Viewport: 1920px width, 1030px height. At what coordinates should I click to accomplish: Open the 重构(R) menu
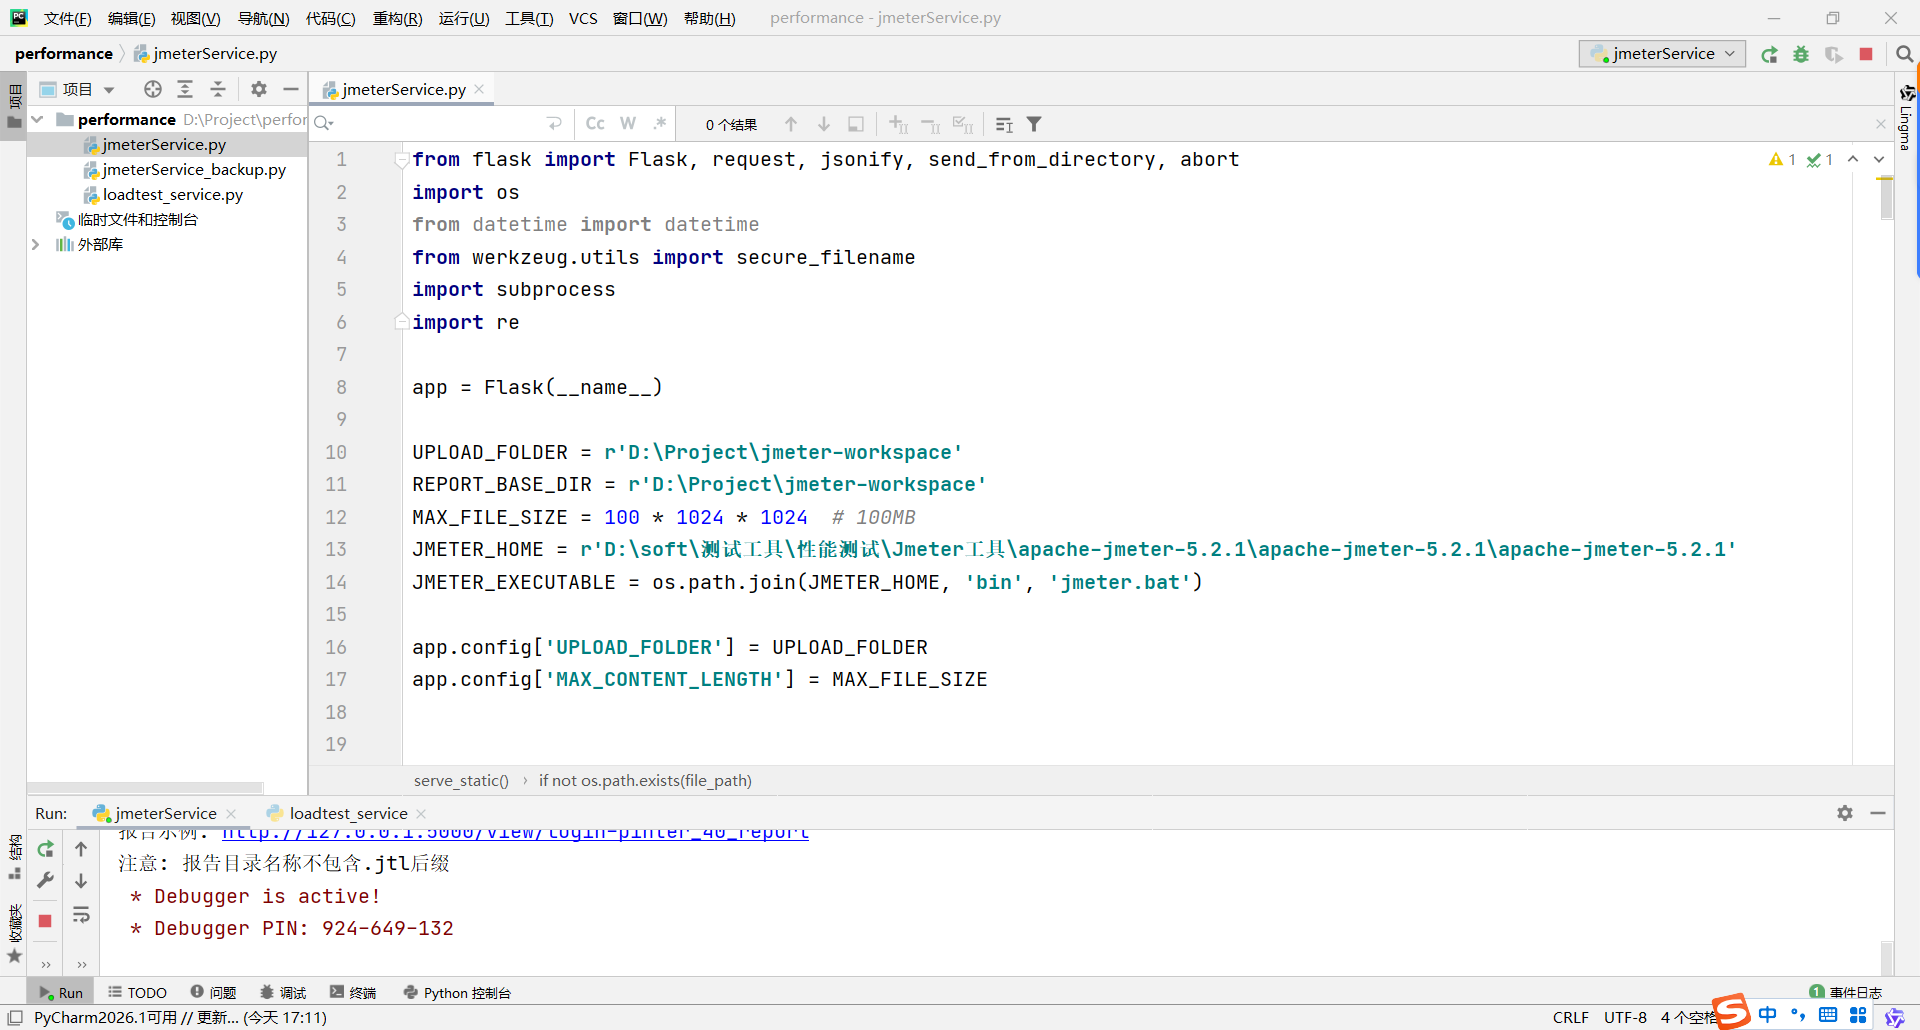point(397,18)
